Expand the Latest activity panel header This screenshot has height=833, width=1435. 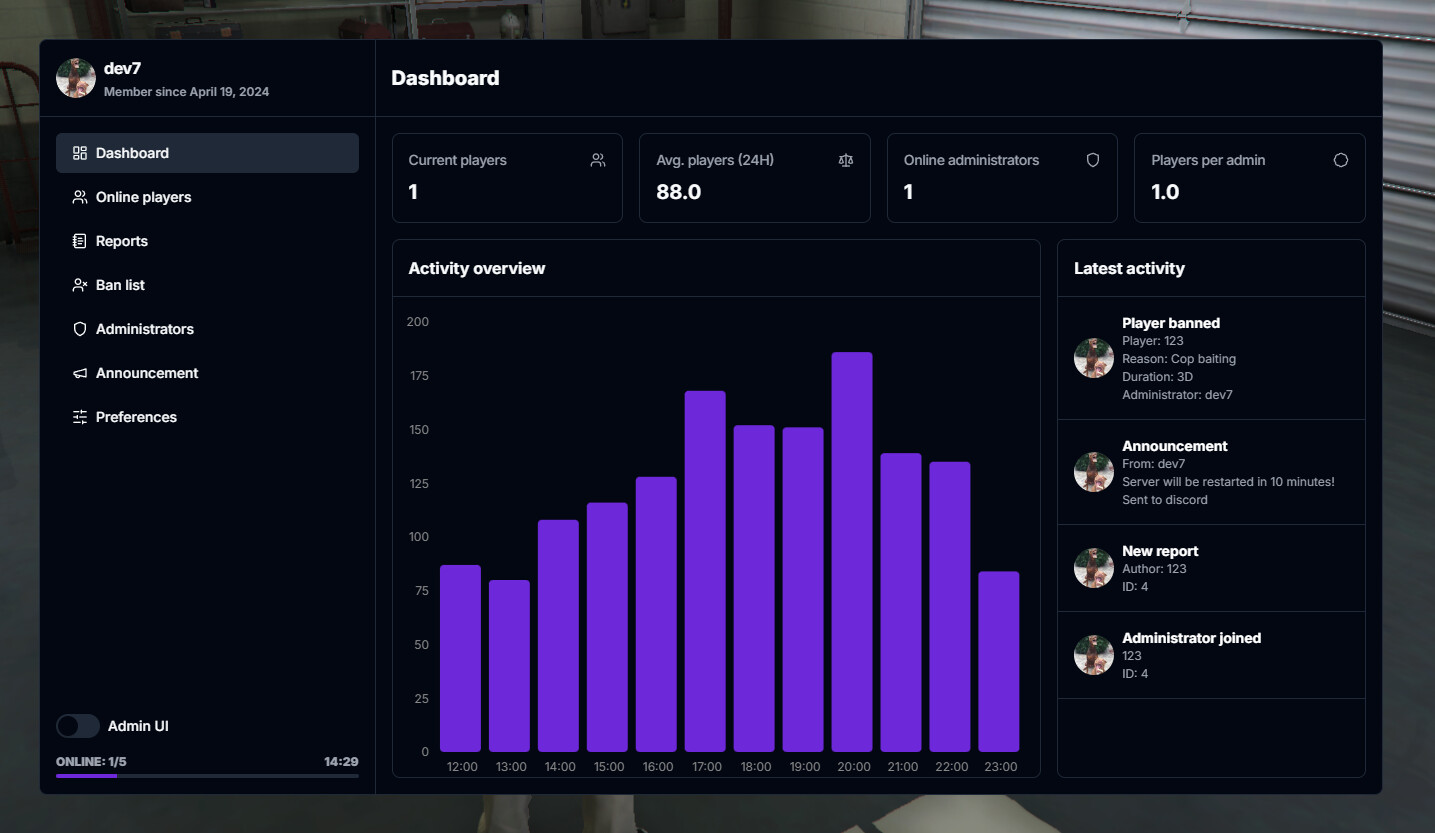(1129, 267)
